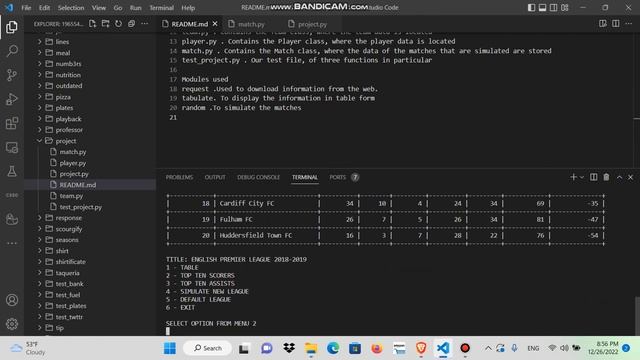Open the File menu
Image resolution: width=640 pixels, height=360 pixels.
pyautogui.click(x=26, y=7)
